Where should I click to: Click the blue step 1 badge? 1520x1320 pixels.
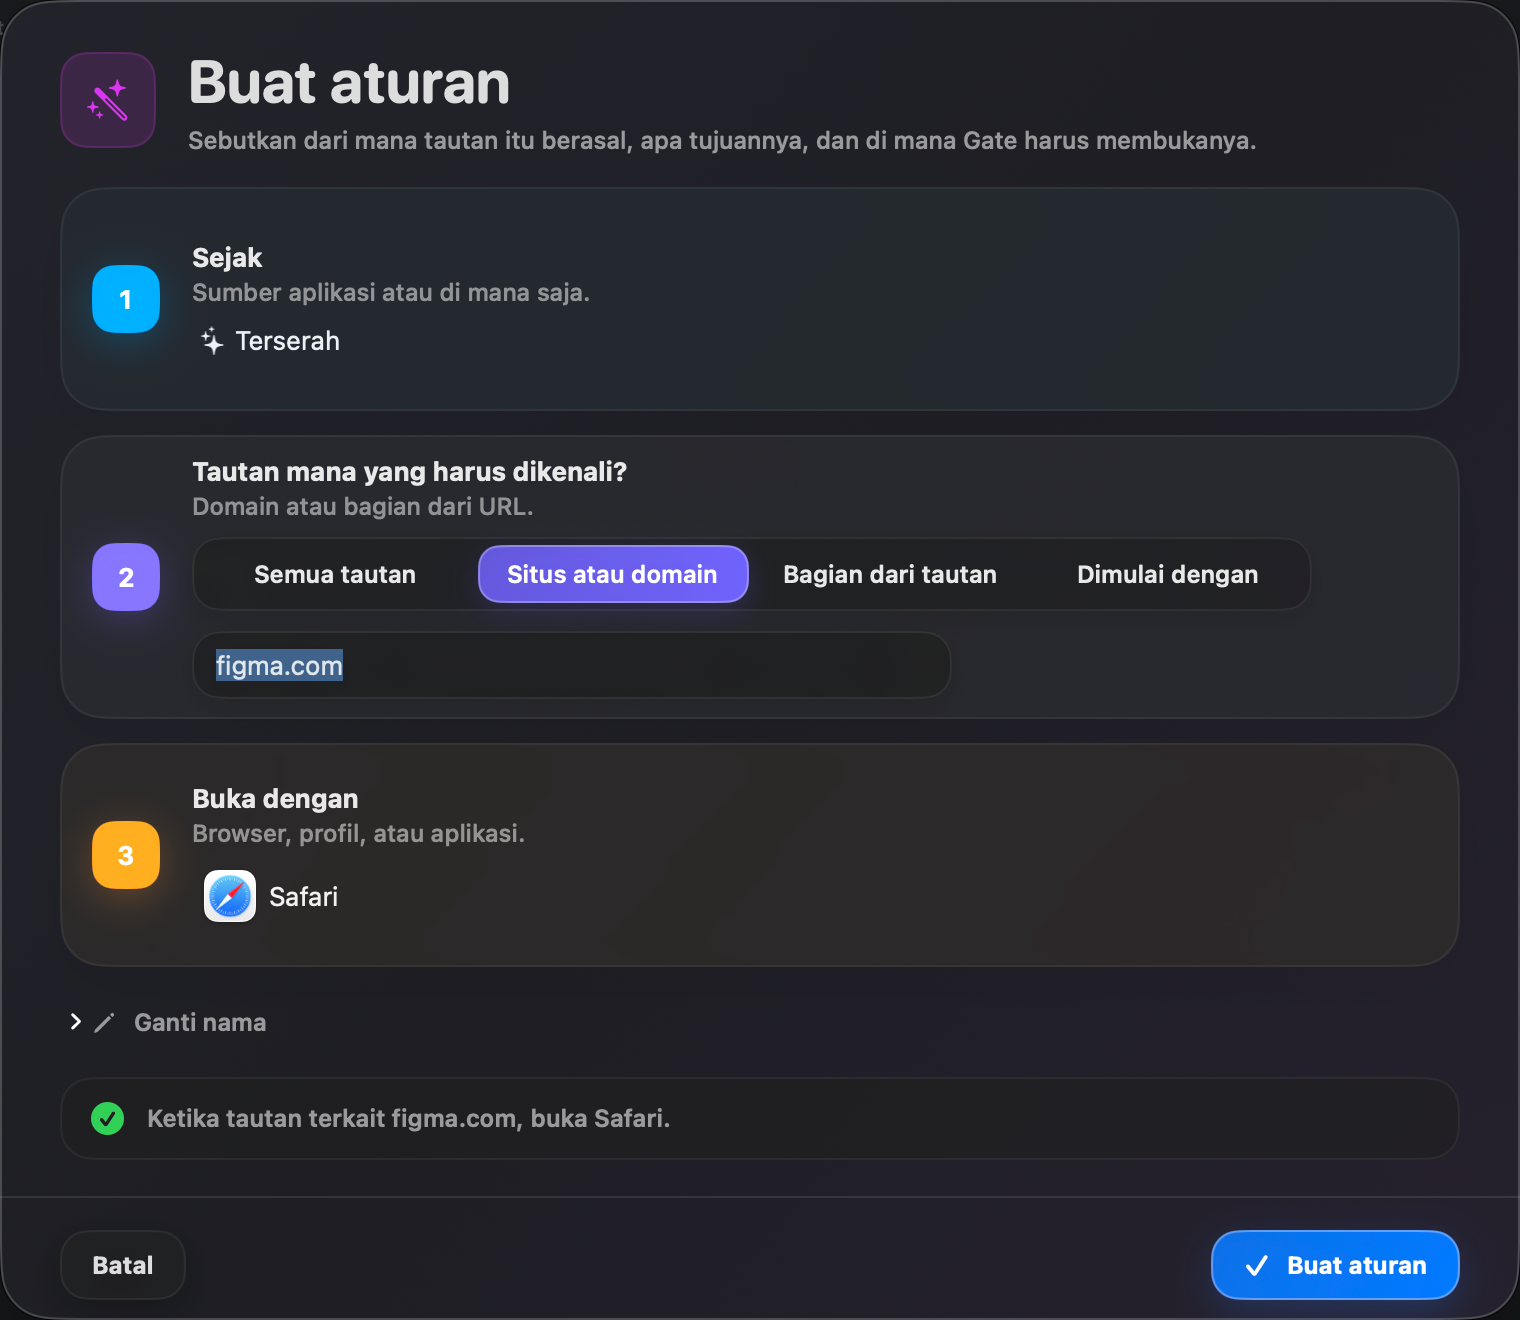(126, 299)
